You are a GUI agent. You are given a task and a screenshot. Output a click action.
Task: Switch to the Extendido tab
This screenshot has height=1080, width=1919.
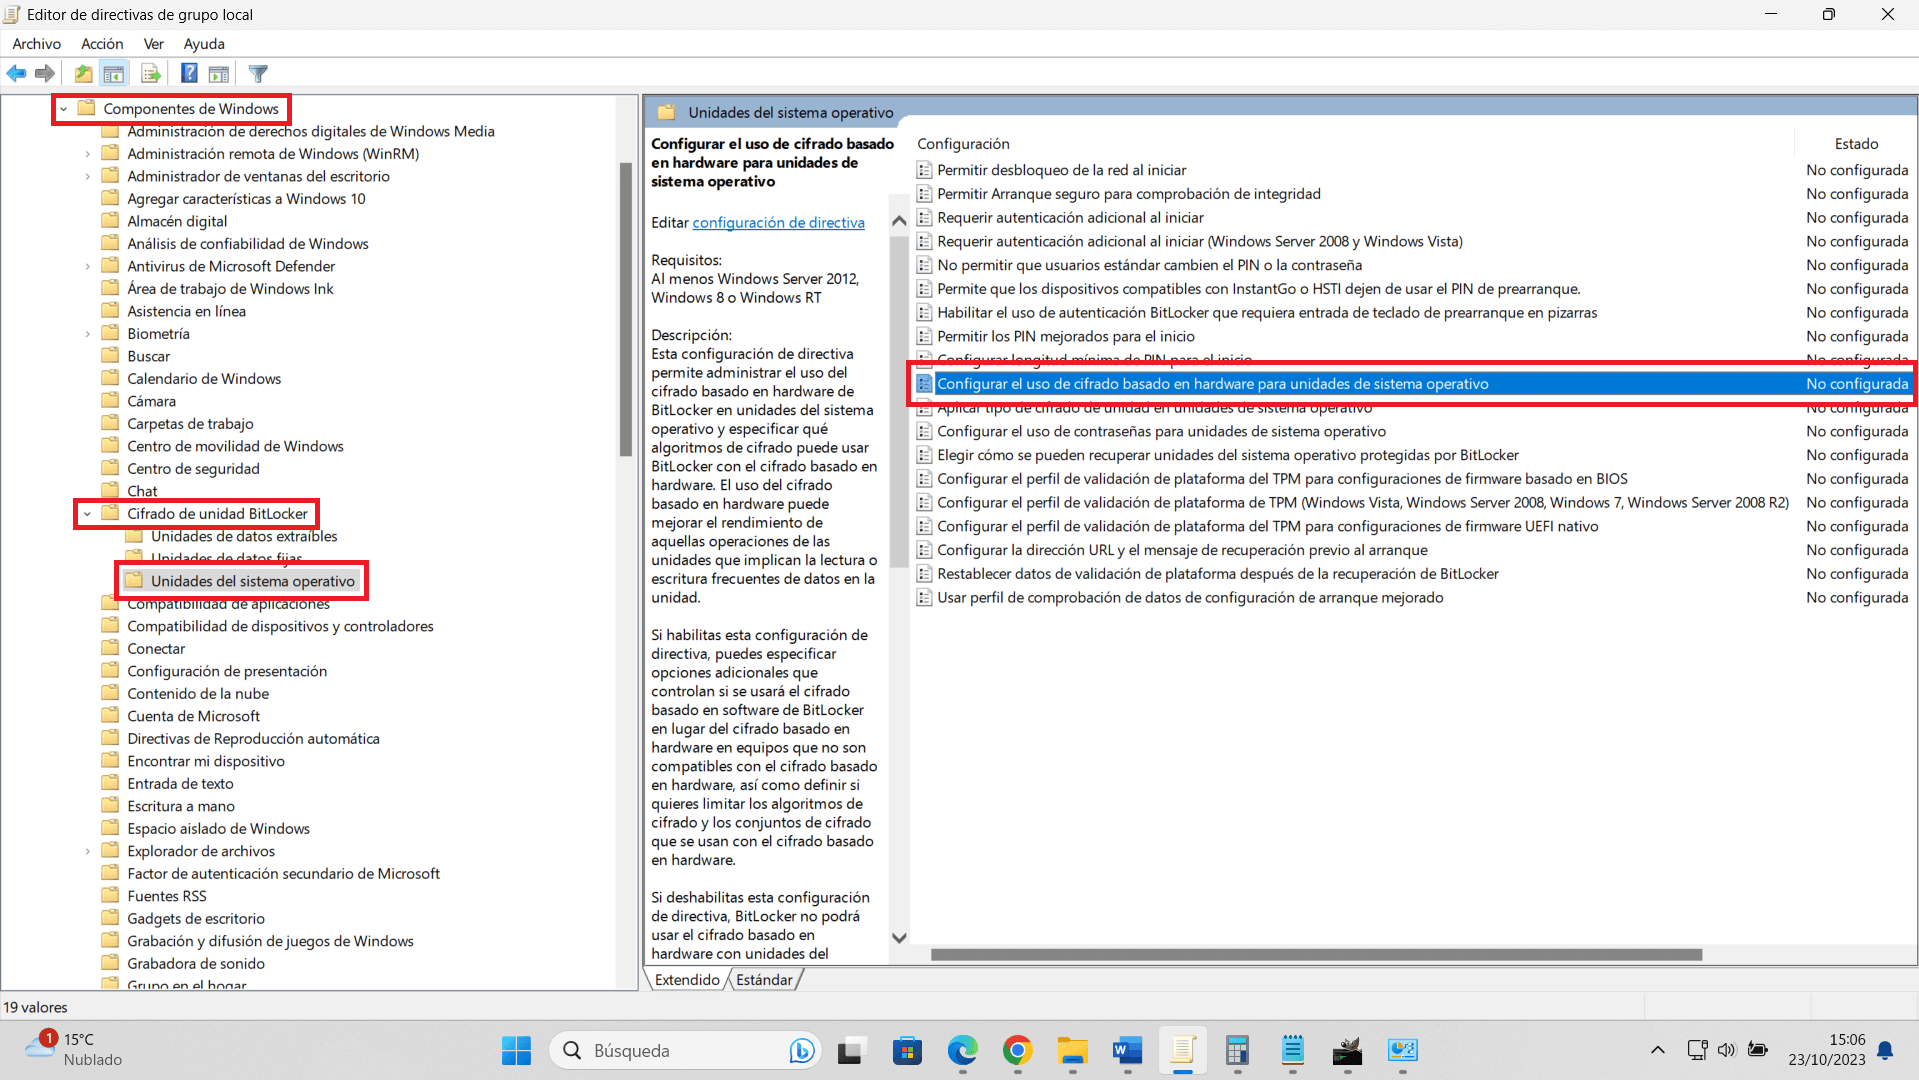(x=687, y=980)
